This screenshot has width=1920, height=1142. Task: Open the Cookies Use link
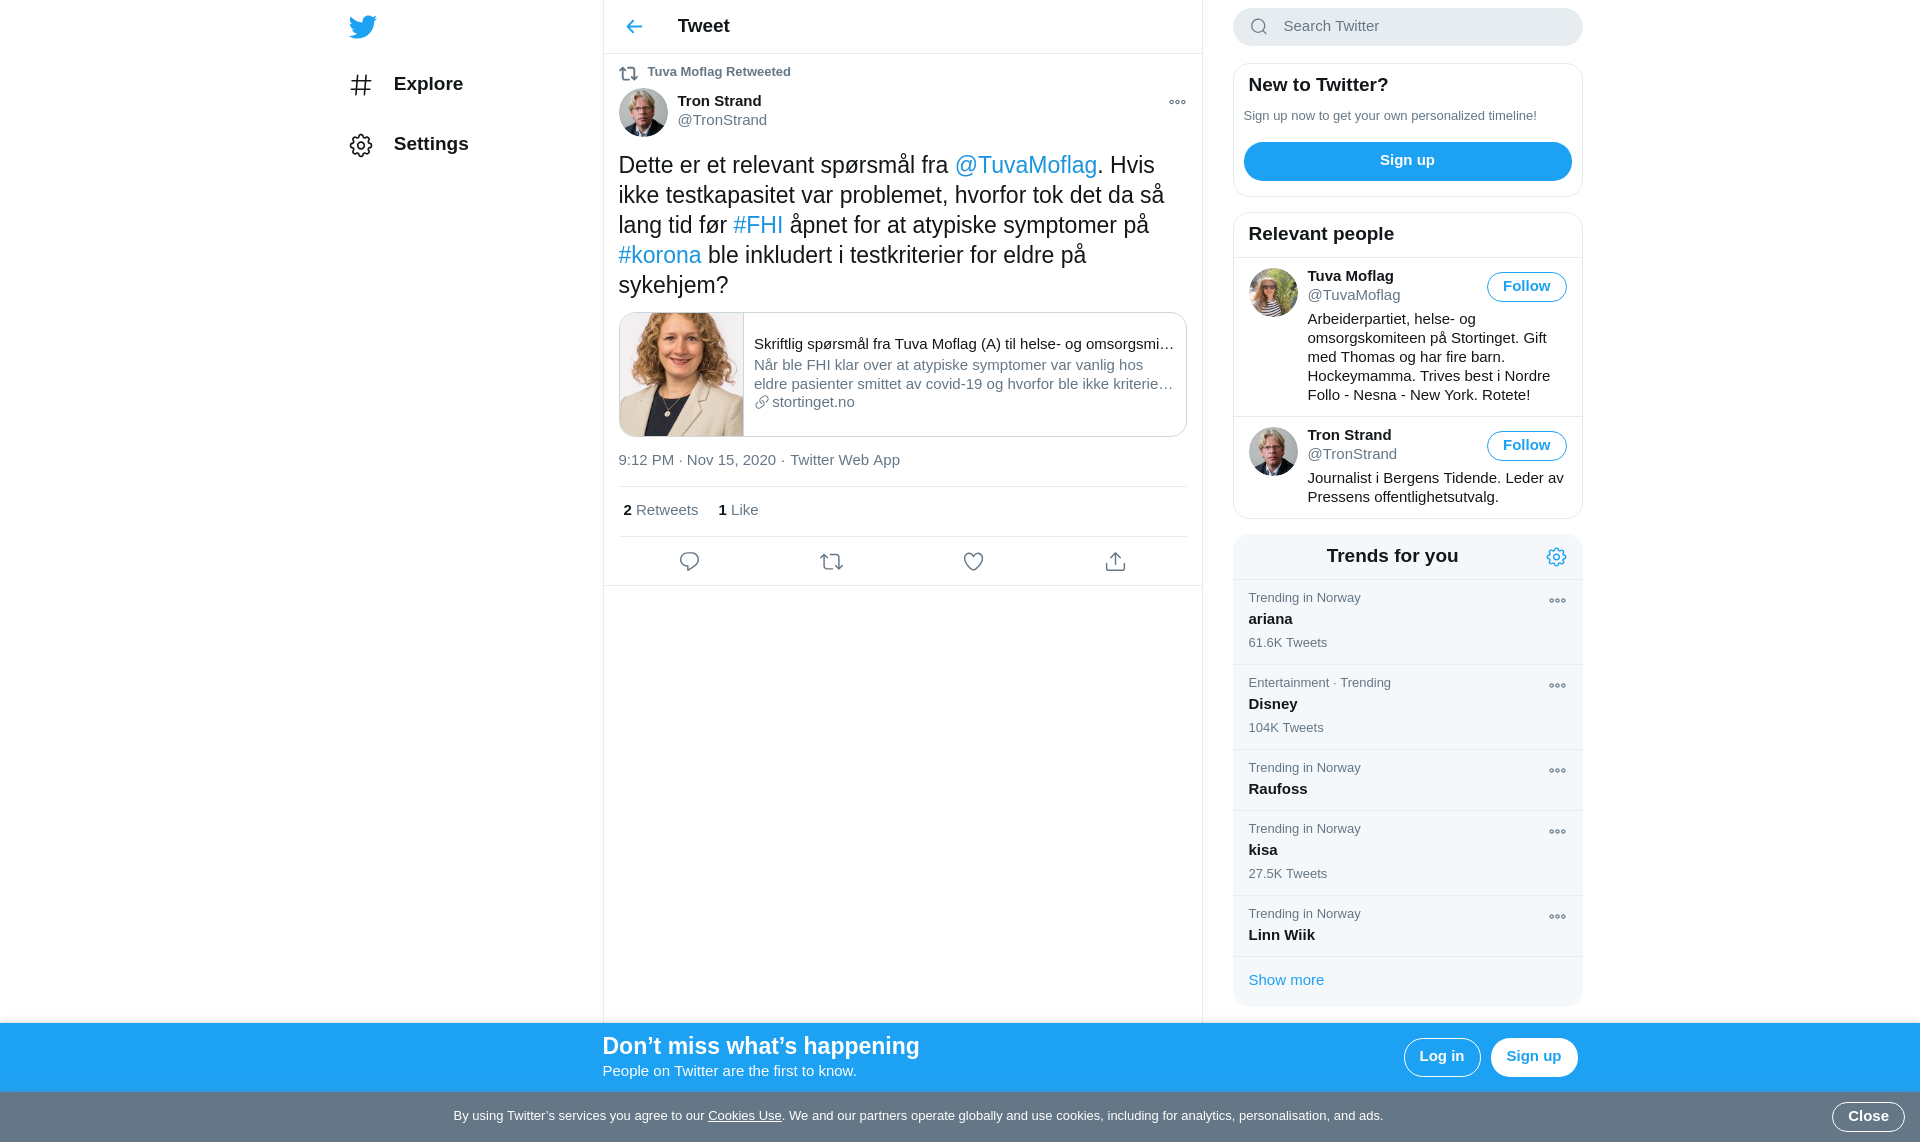pos(744,1116)
